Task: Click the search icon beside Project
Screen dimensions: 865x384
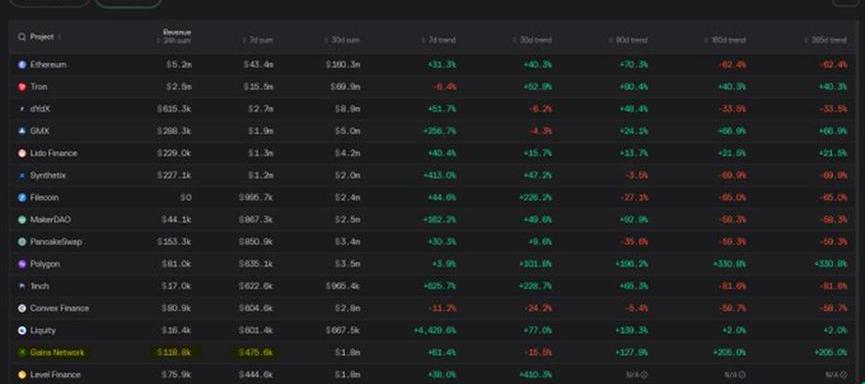Action: click(22, 37)
